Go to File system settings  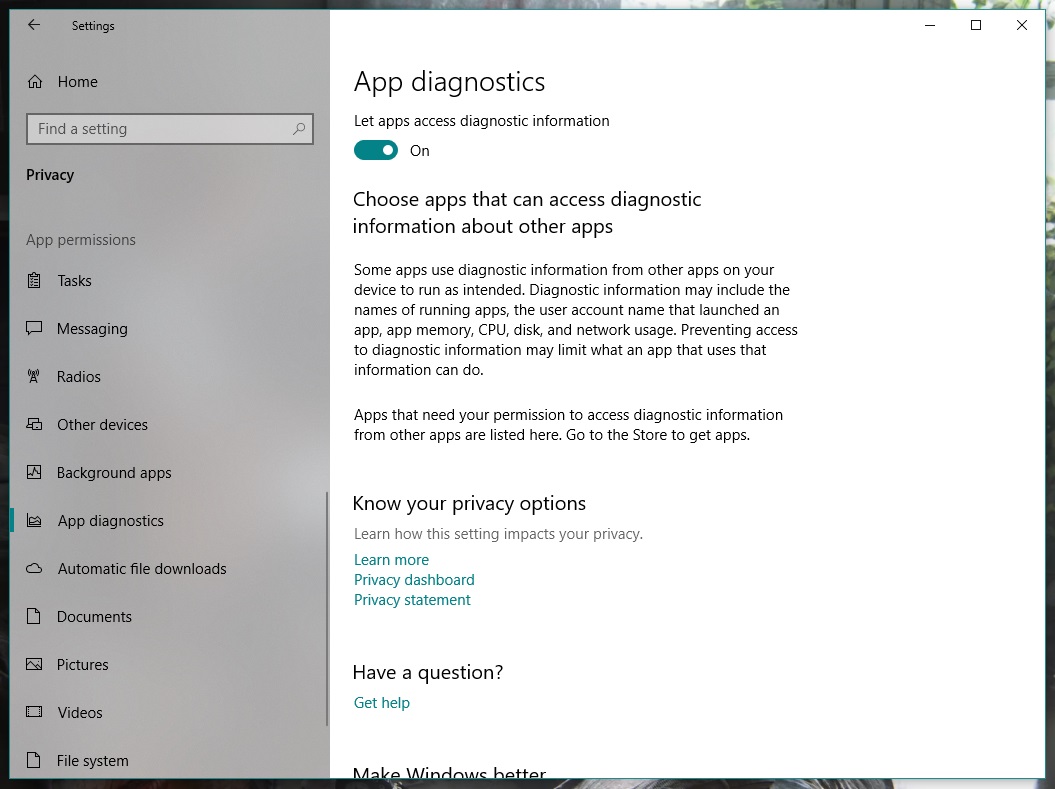click(92, 761)
